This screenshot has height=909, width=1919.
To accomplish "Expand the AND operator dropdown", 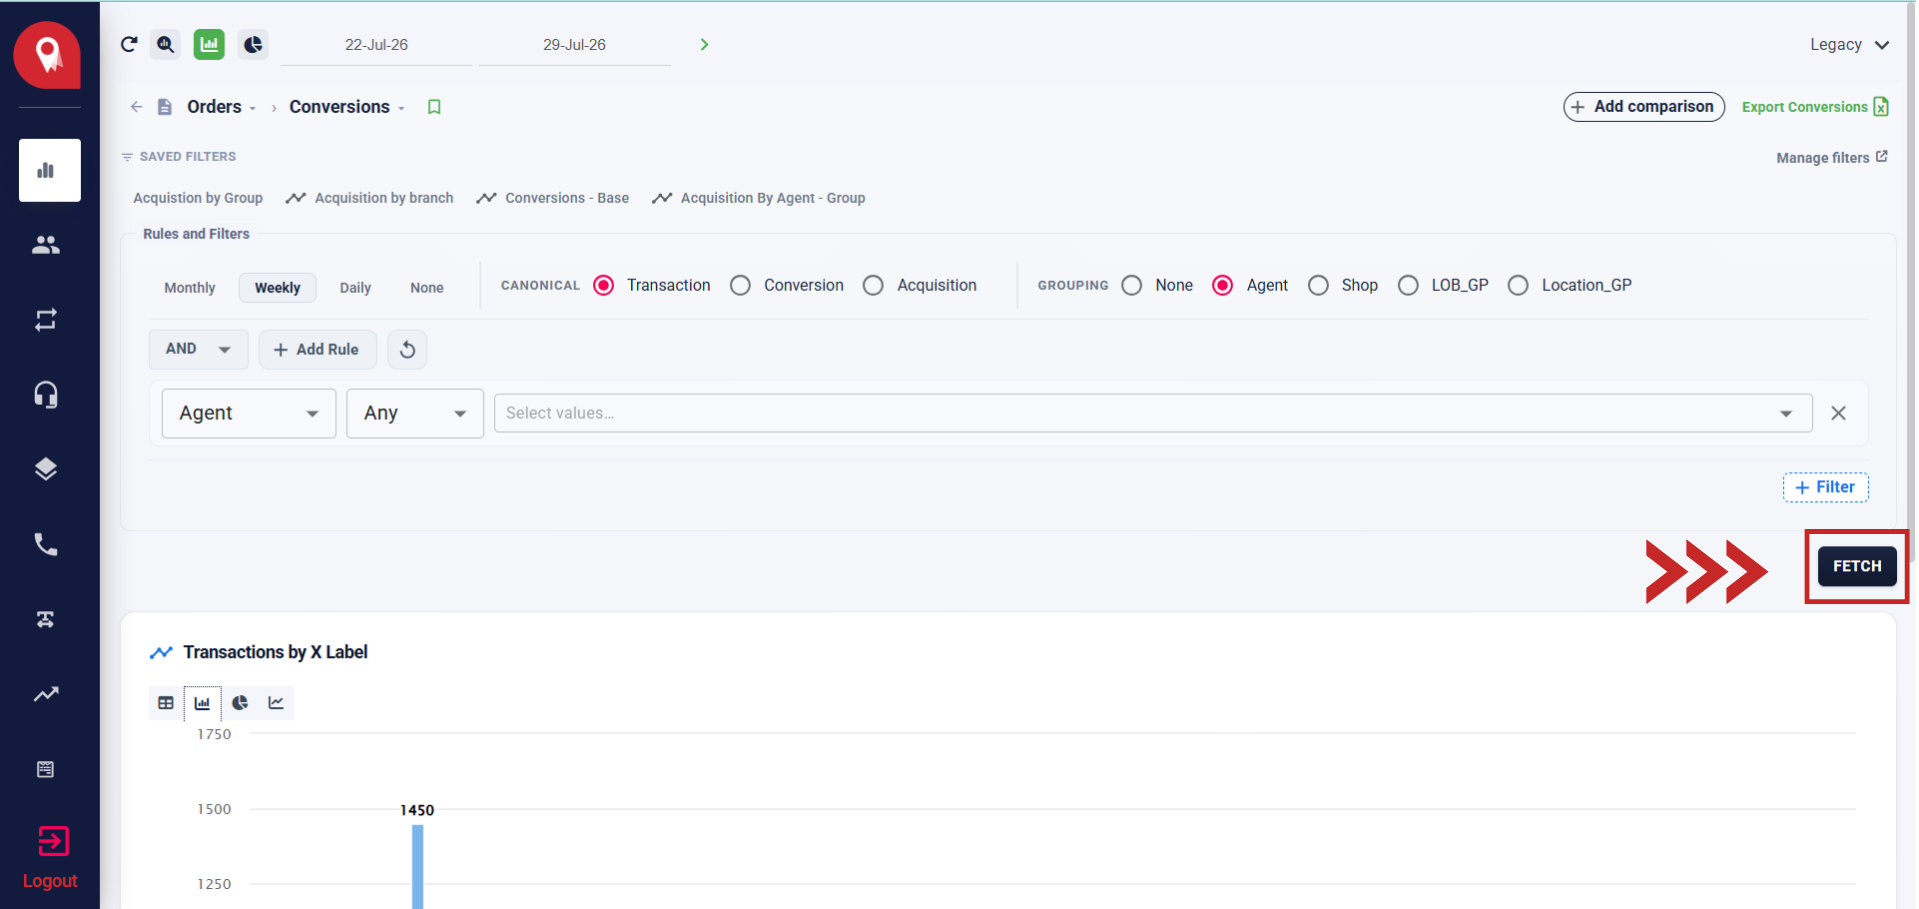I will 198,349.
